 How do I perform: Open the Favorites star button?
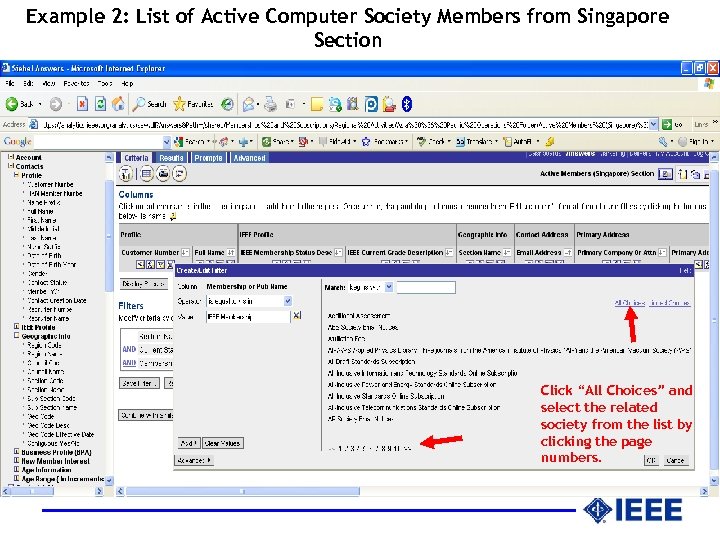click(x=193, y=104)
